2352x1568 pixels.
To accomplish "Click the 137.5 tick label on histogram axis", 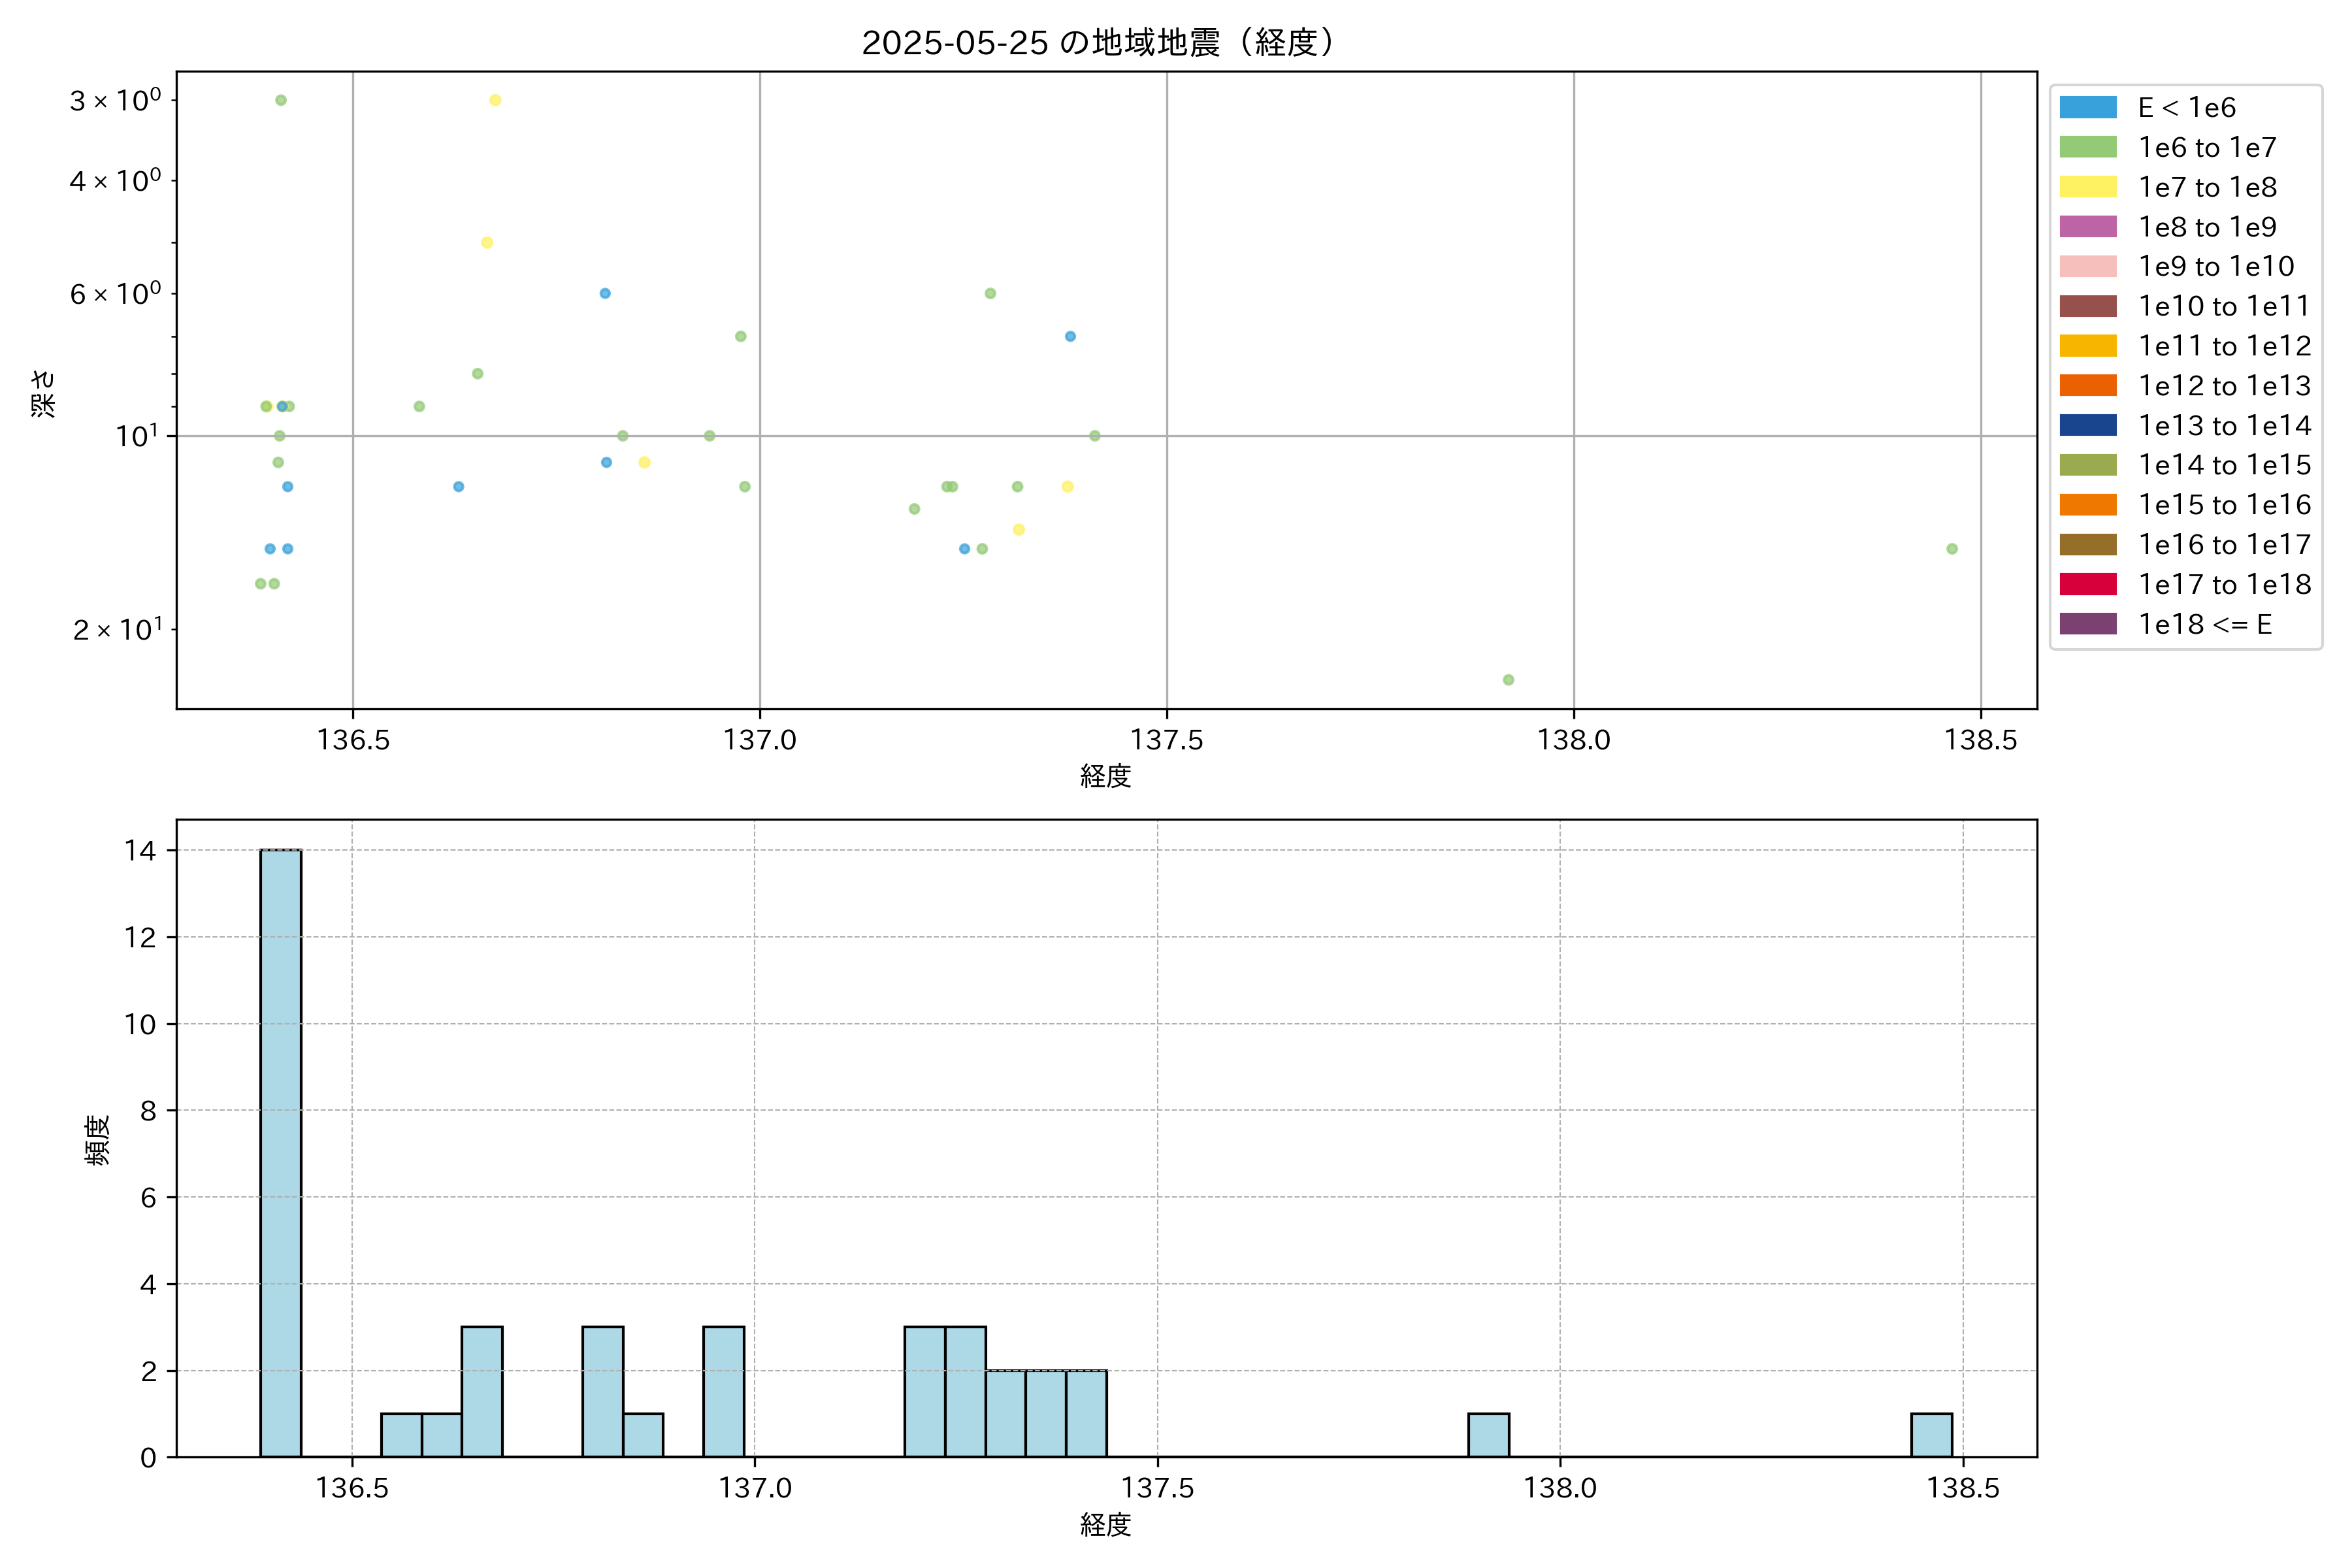I will click(x=1157, y=1488).
